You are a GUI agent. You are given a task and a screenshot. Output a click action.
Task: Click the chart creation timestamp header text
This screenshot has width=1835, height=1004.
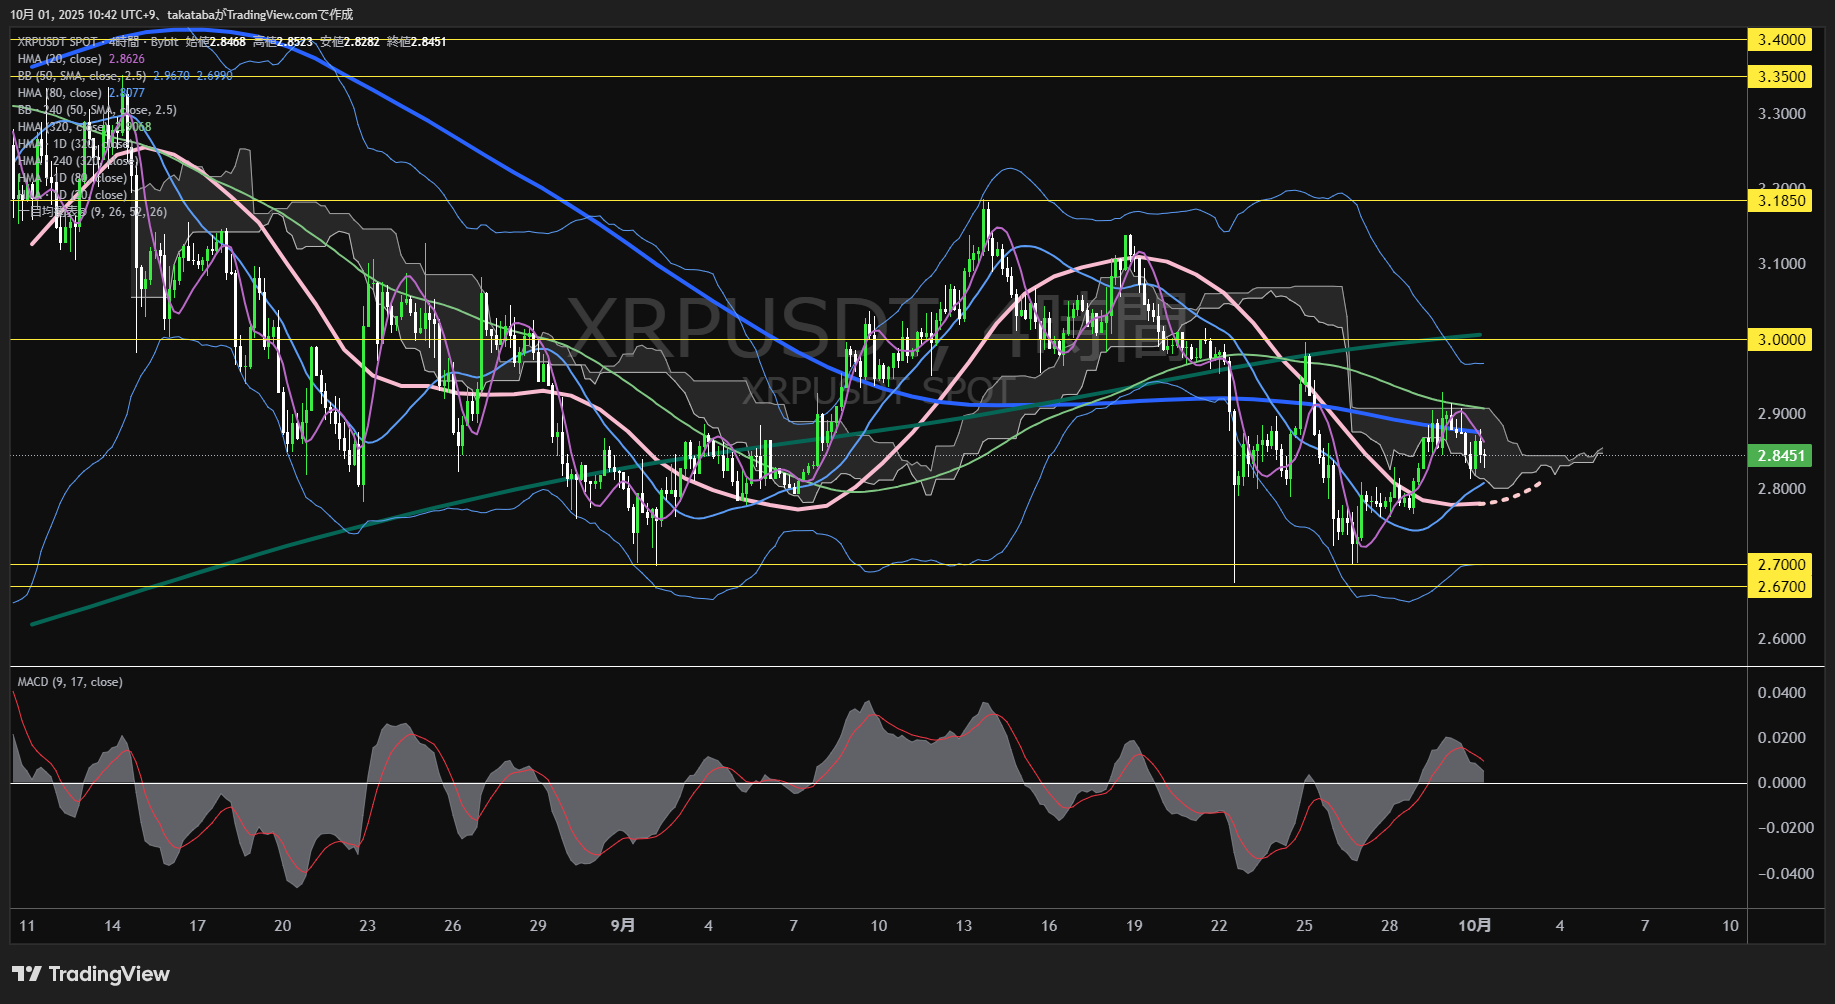coord(182,14)
